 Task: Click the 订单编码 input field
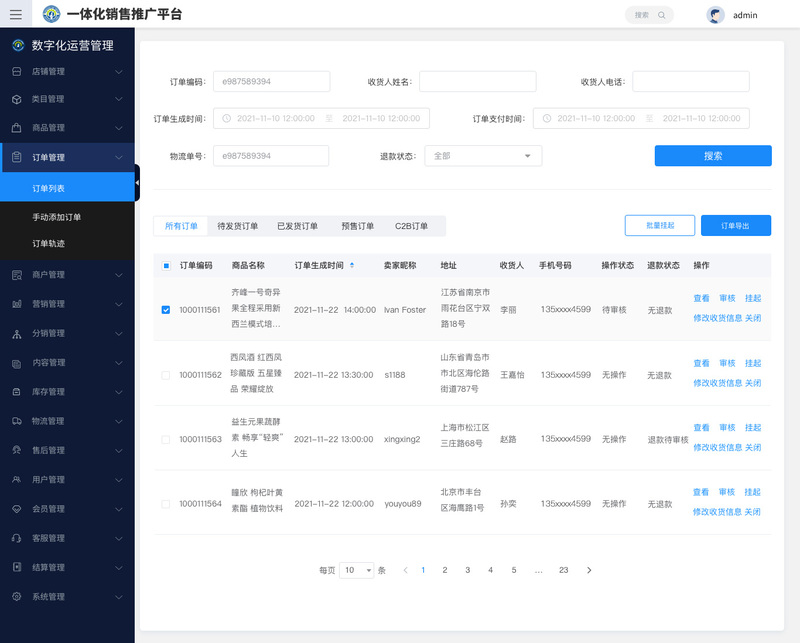[271, 82]
